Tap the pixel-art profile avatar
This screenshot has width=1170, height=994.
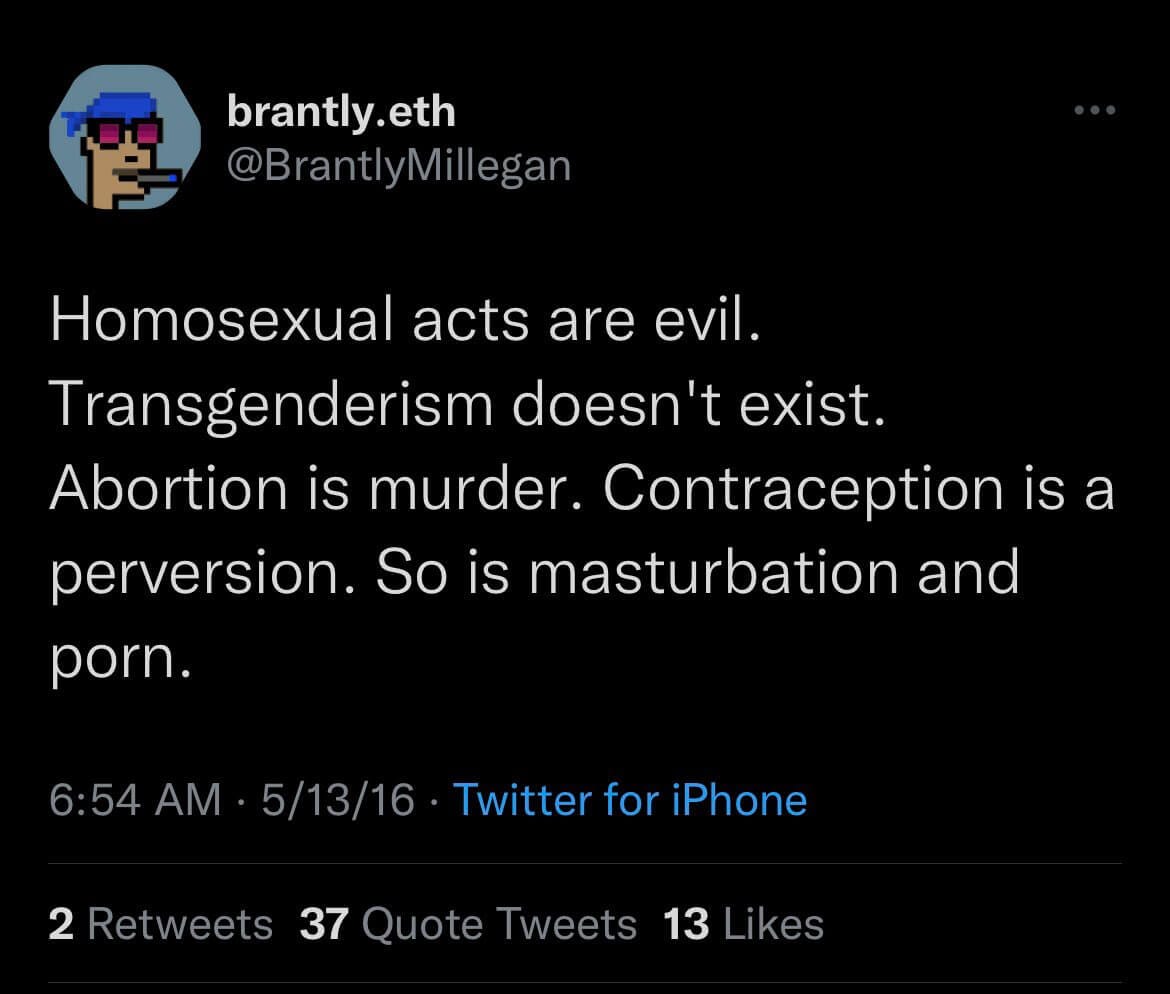pyautogui.click(x=119, y=137)
